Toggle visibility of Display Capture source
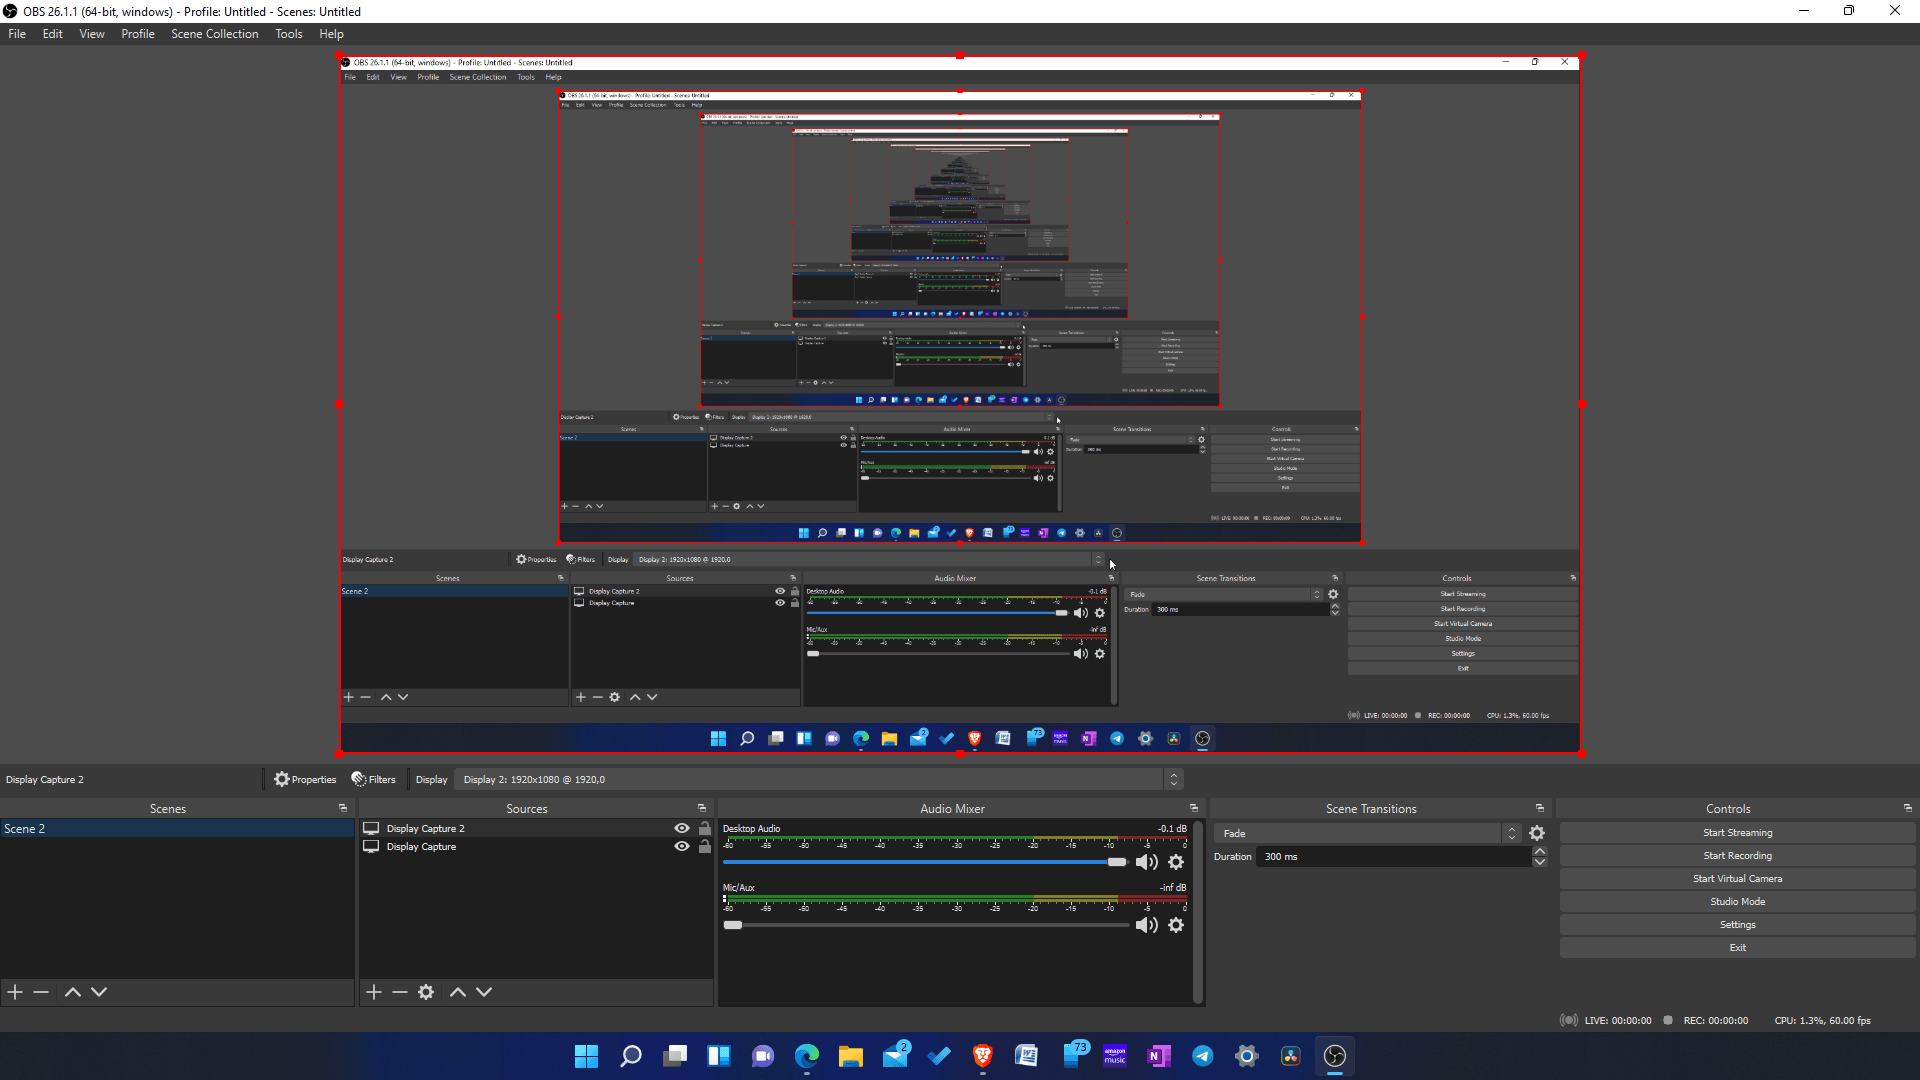The image size is (1920, 1080). click(x=682, y=846)
